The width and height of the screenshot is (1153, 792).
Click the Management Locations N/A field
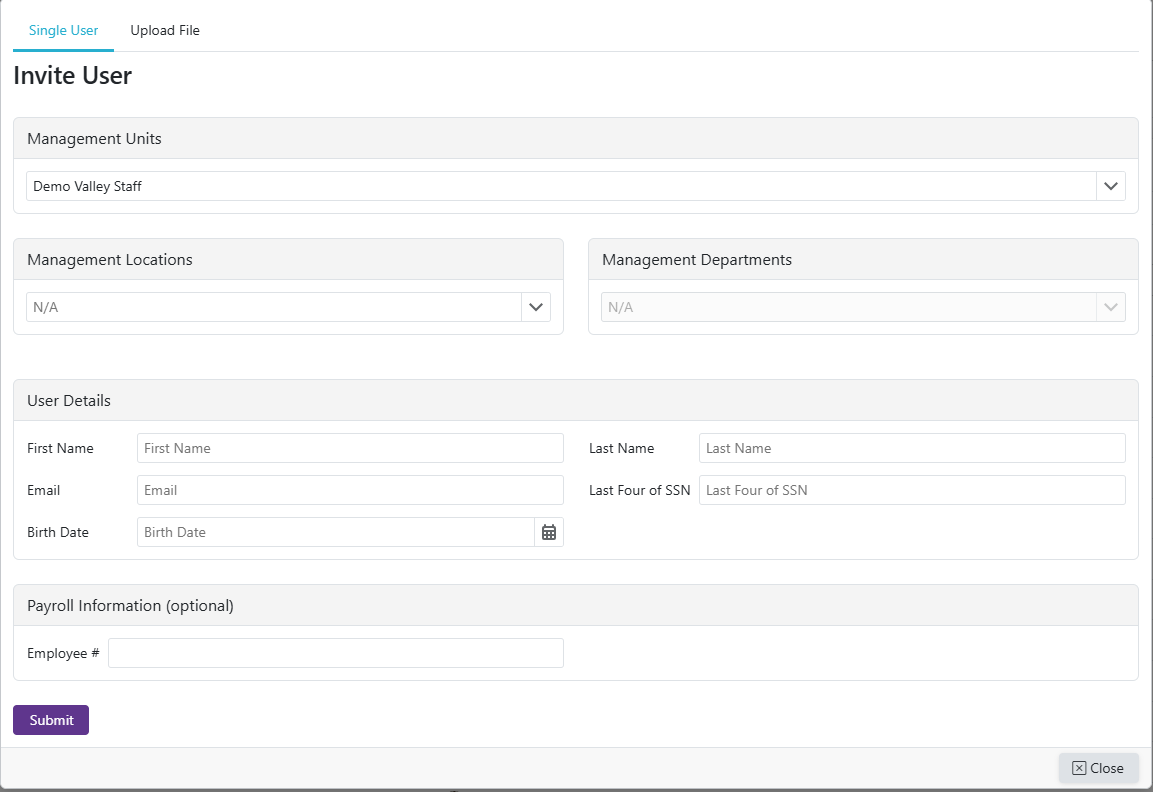tap(273, 307)
